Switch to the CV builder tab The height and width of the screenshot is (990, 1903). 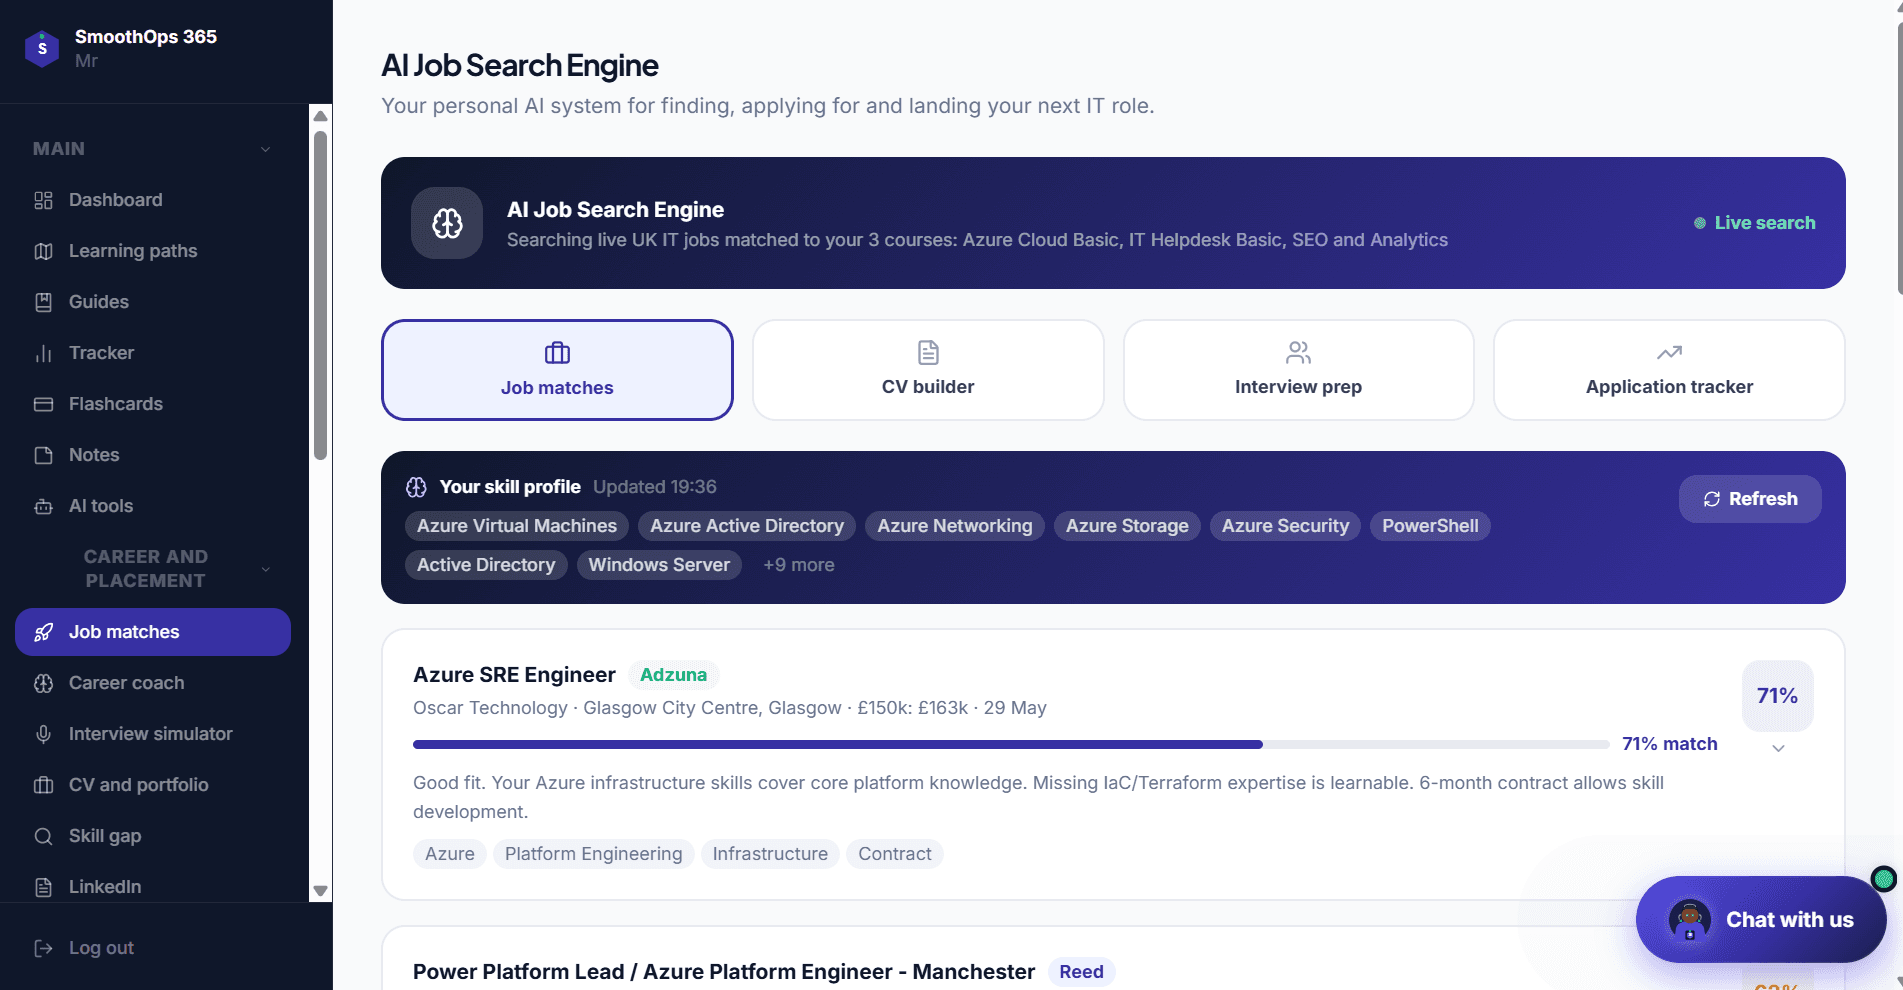click(928, 370)
